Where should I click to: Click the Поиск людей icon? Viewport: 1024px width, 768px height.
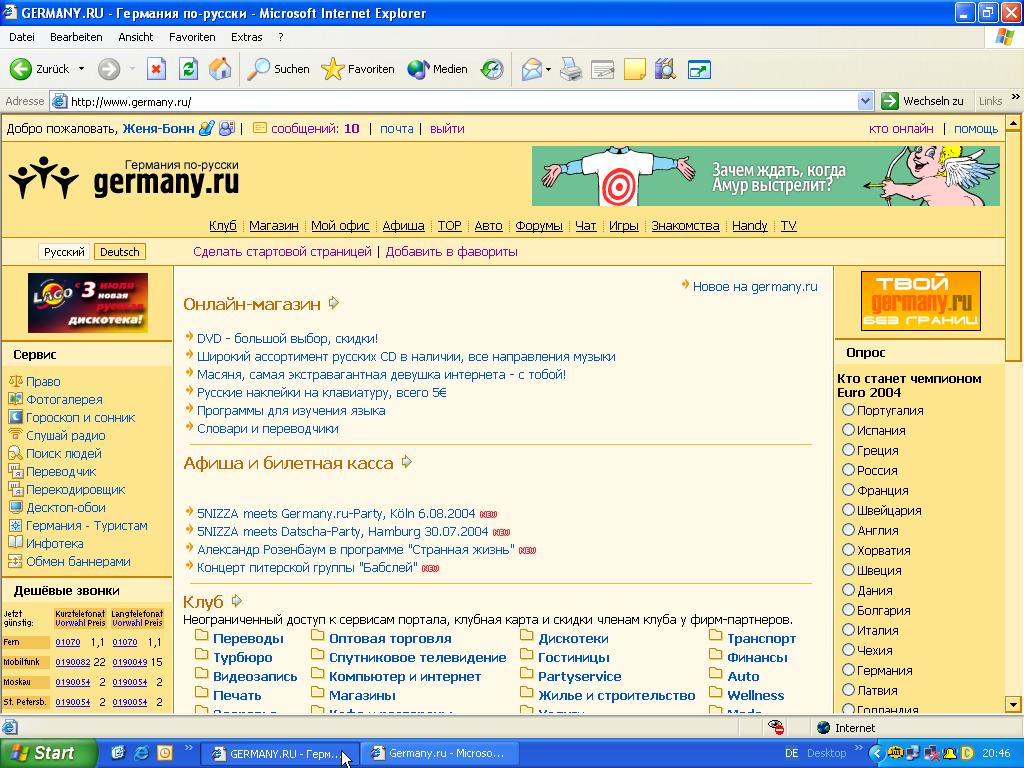click(x=16, y=453)
